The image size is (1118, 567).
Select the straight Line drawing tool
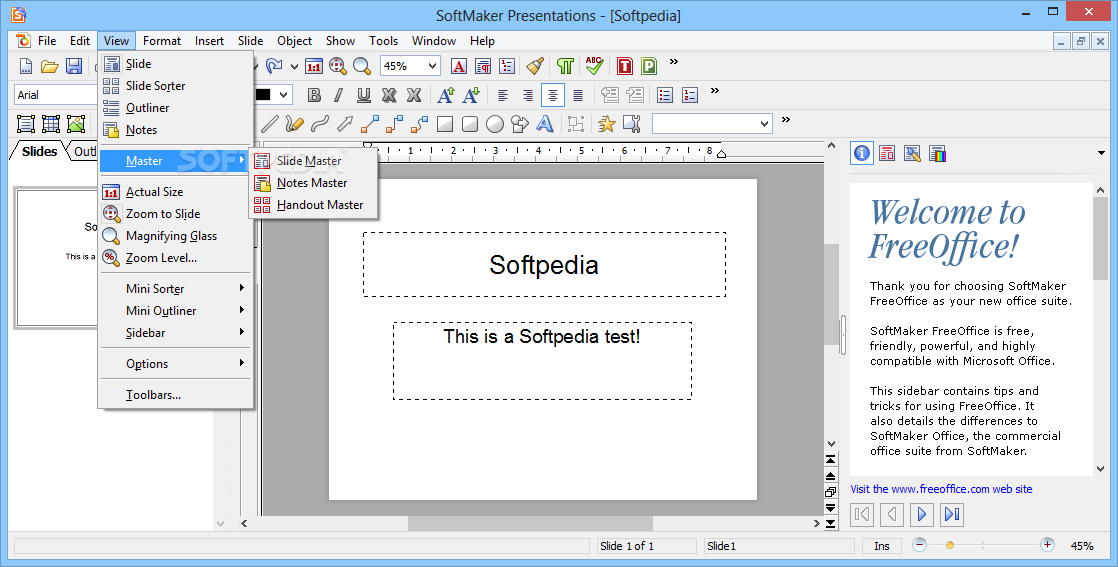pyautogui.click(x=270, y=124)
